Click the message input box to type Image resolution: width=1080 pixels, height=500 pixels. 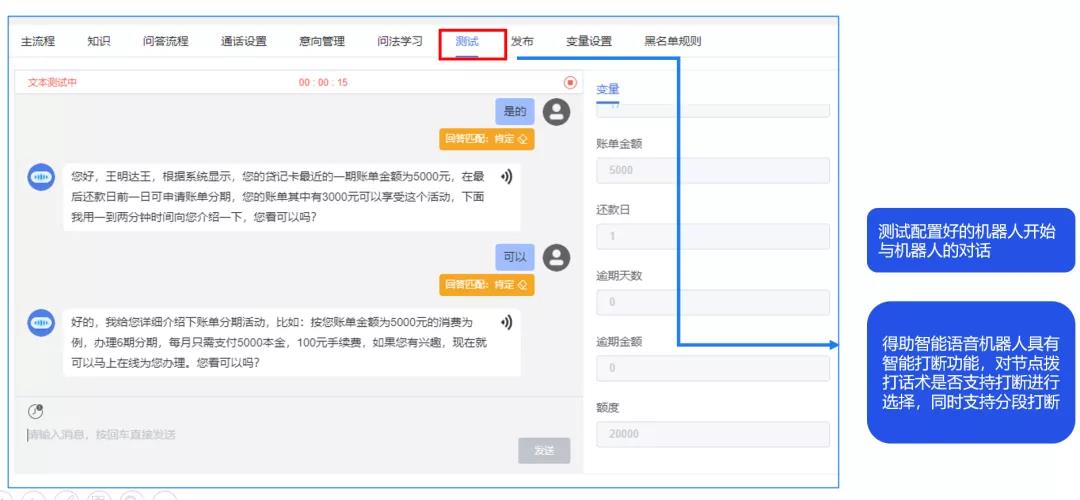pyautogui.click(x=270, y=434)
